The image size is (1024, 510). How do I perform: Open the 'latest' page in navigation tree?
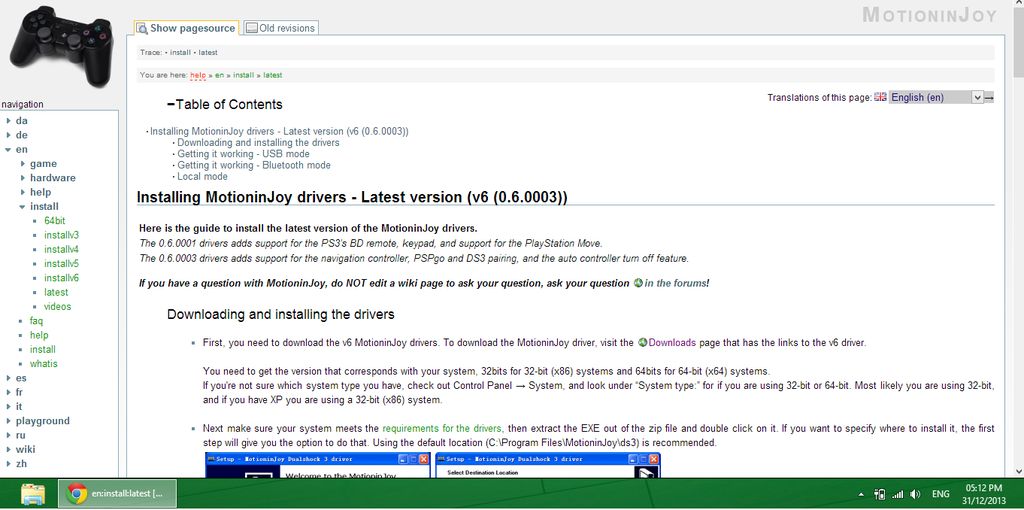pyautogui.click(x=56, y=293)
